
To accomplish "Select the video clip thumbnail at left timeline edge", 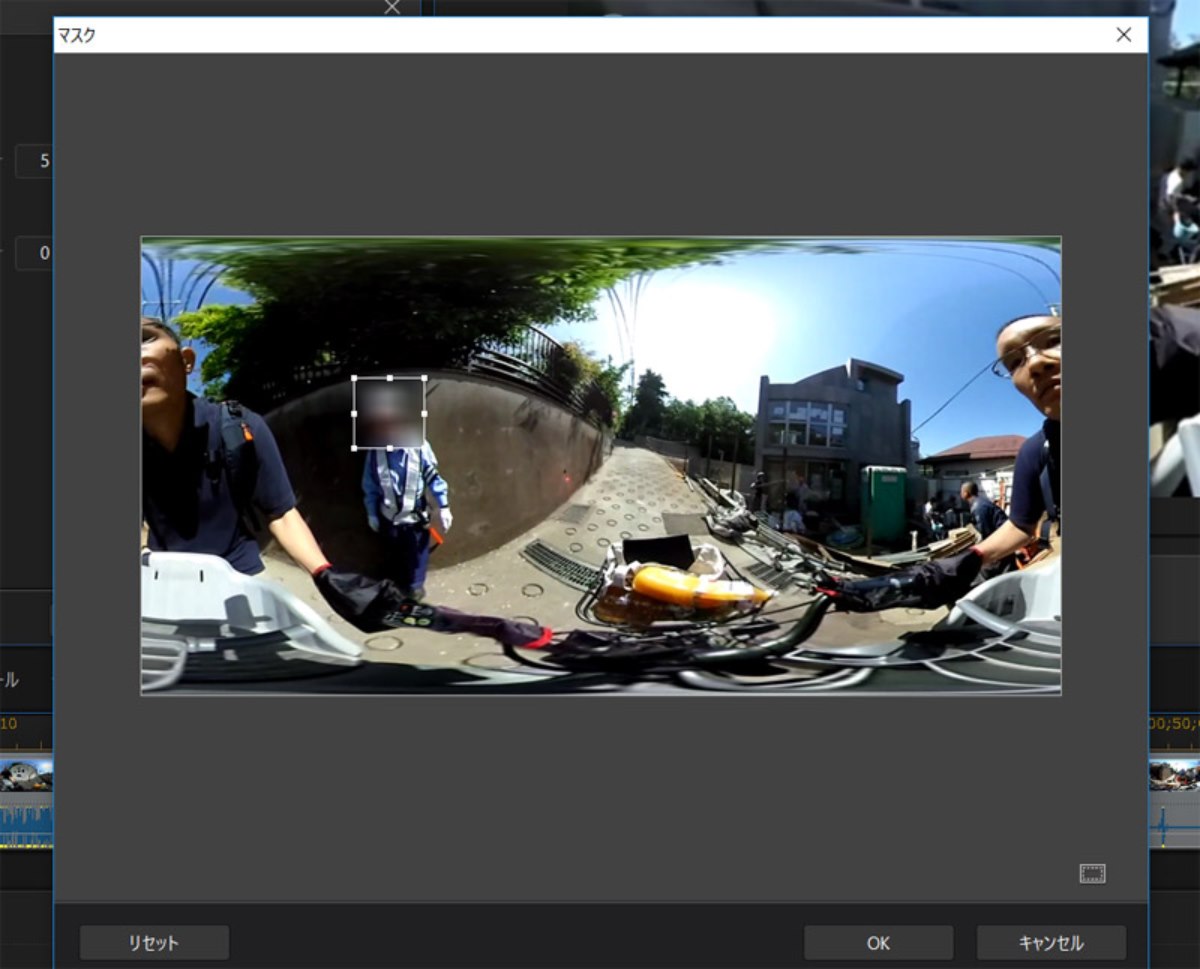I will click(26, 776).
